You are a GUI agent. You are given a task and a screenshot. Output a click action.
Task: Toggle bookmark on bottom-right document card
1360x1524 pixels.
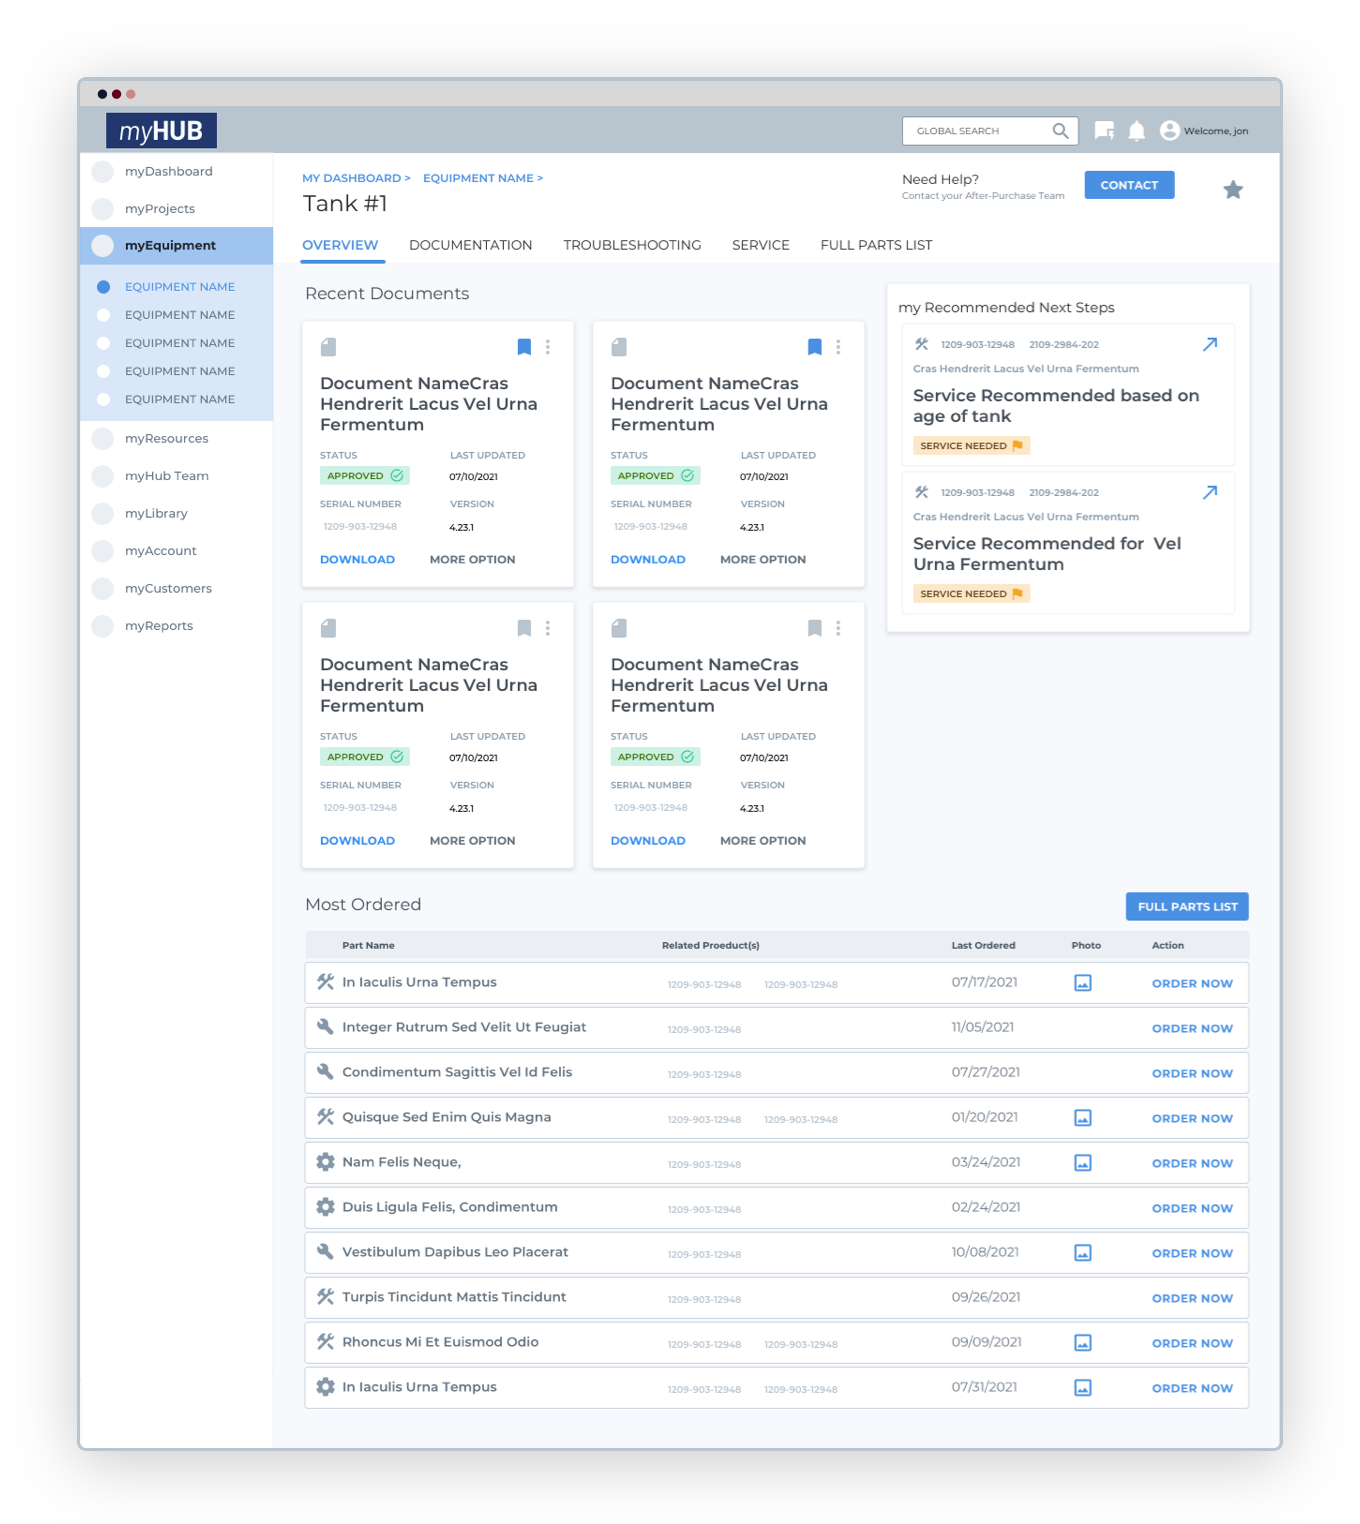[x=815, y=628]
